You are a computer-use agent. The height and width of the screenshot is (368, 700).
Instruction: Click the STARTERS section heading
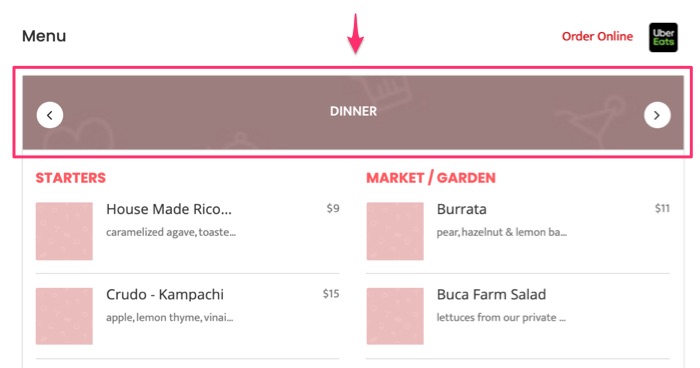(71, 178)
